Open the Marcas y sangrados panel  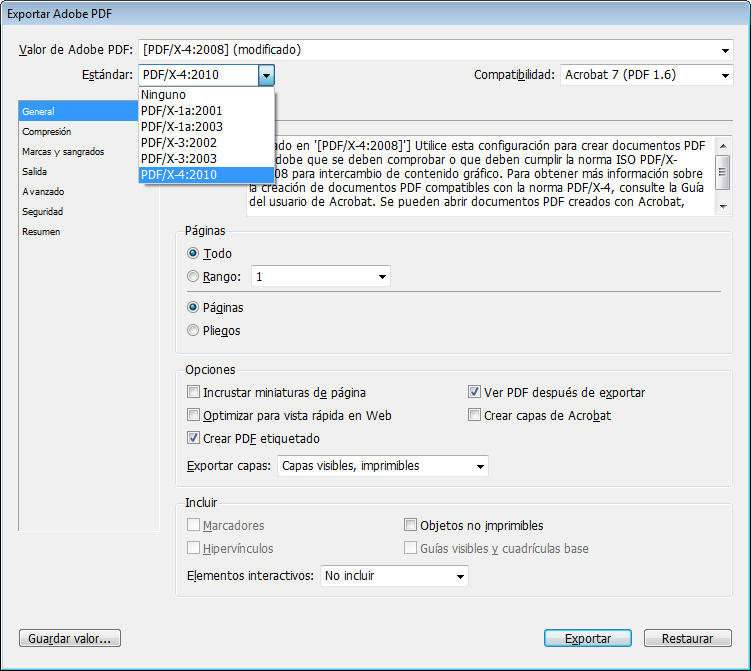89,151
